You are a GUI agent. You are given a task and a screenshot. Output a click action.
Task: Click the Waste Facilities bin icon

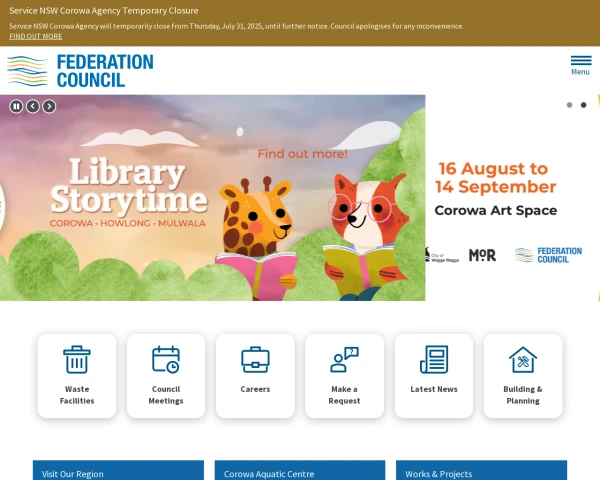point(77,359)
